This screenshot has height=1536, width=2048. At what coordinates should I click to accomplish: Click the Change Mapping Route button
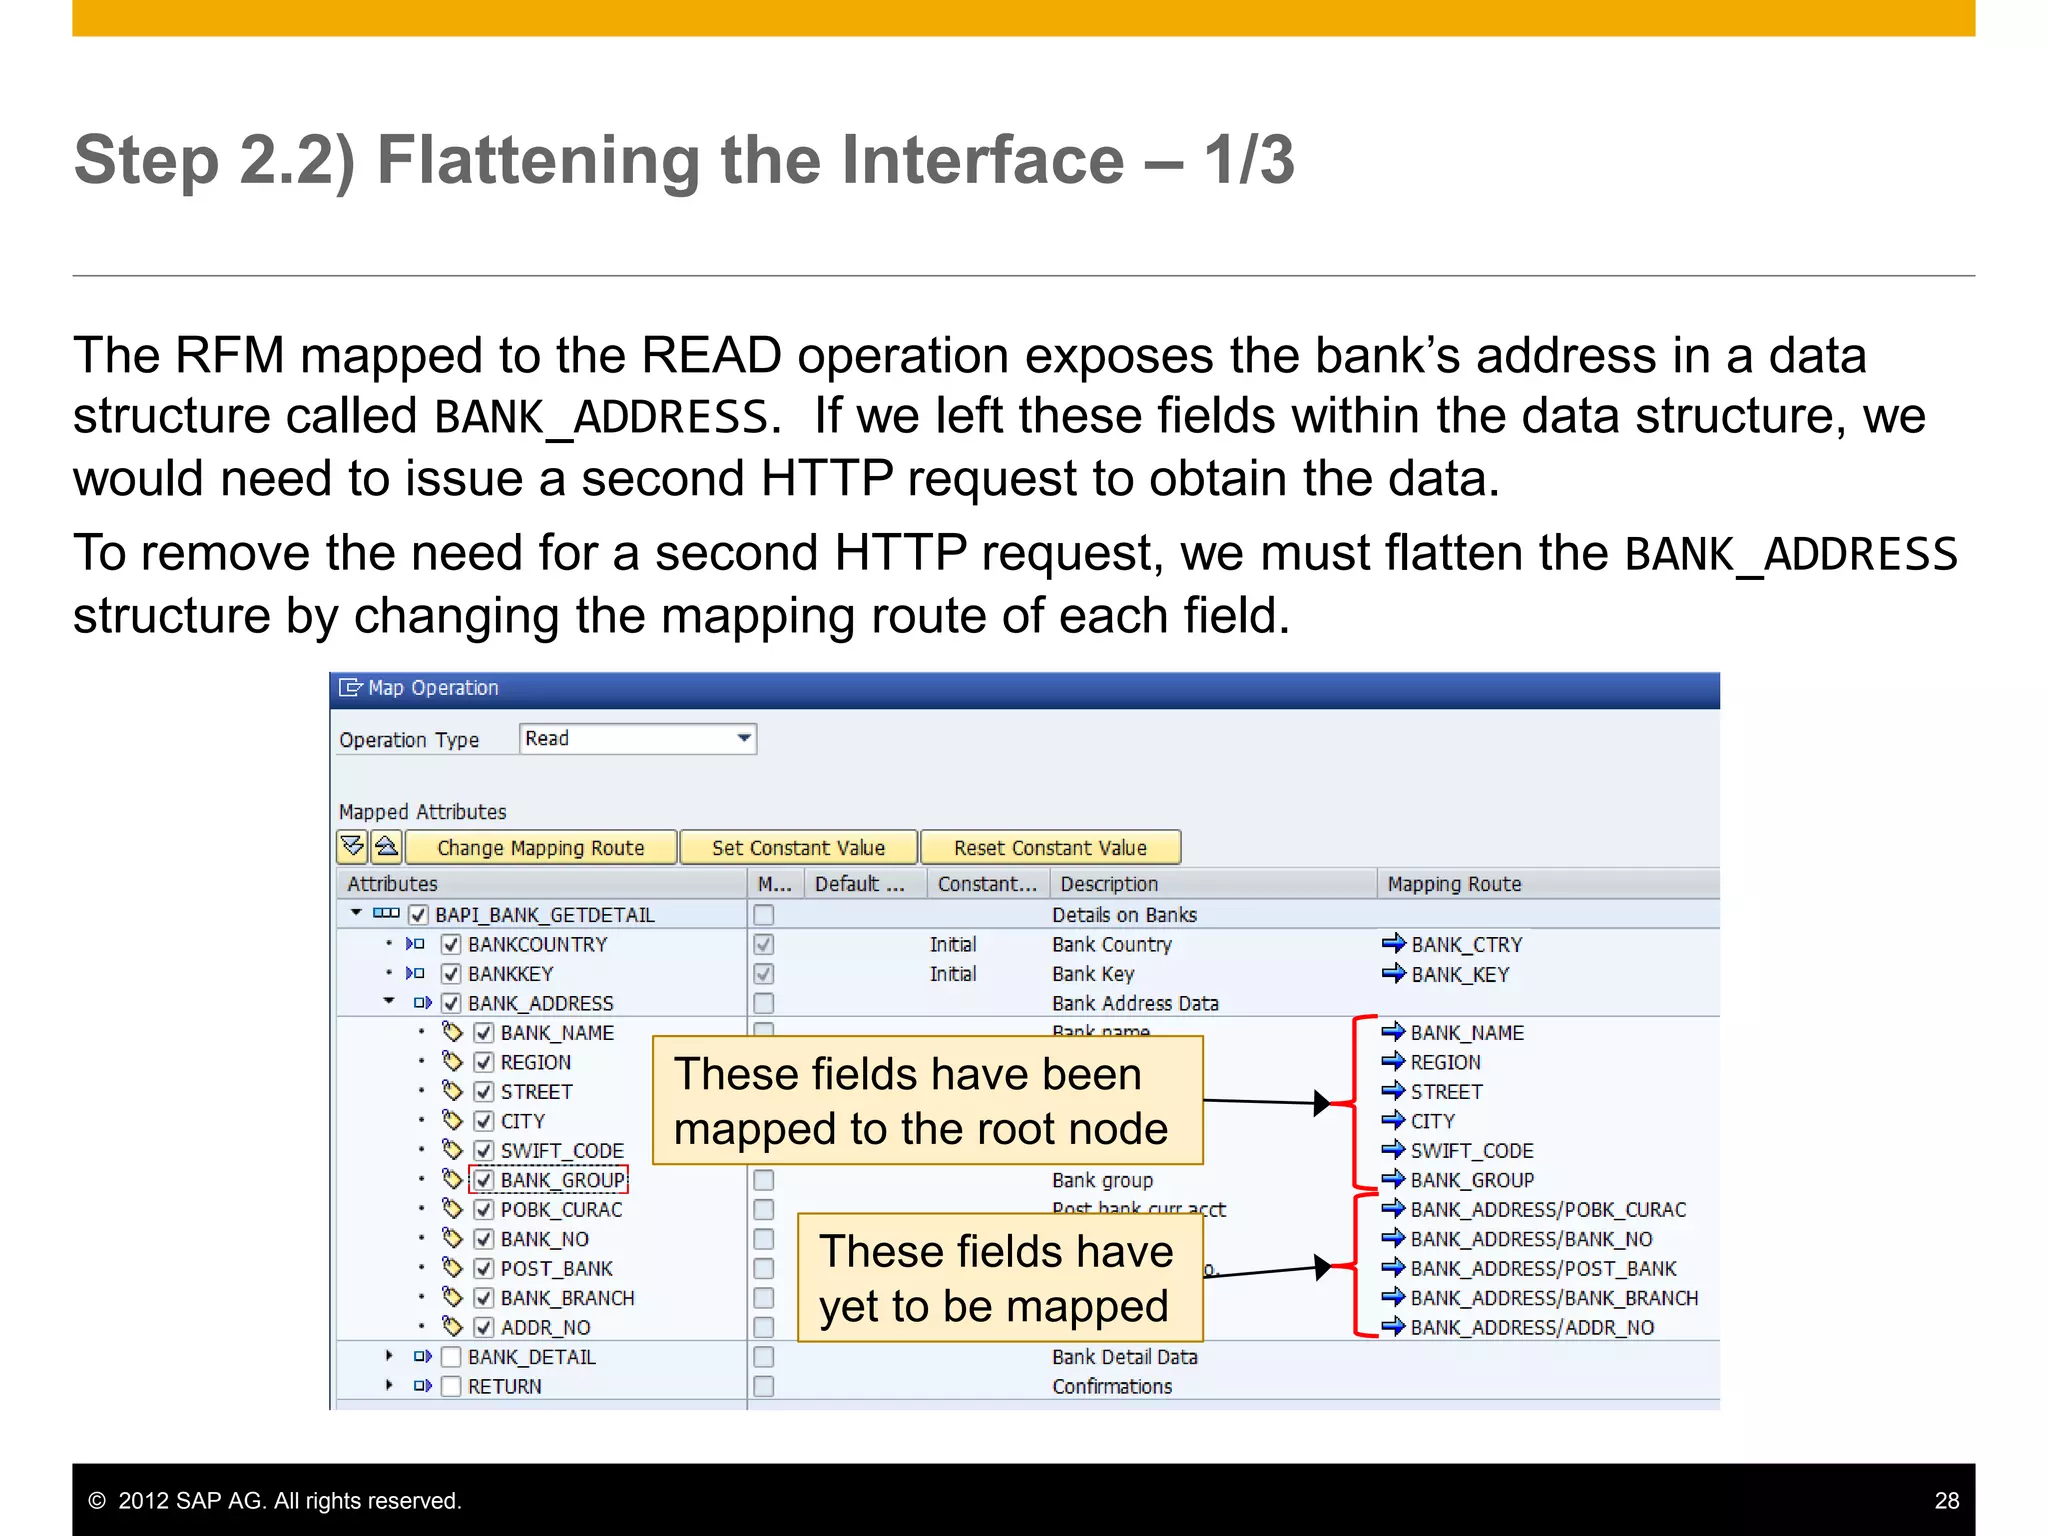(x=541, y=847)
